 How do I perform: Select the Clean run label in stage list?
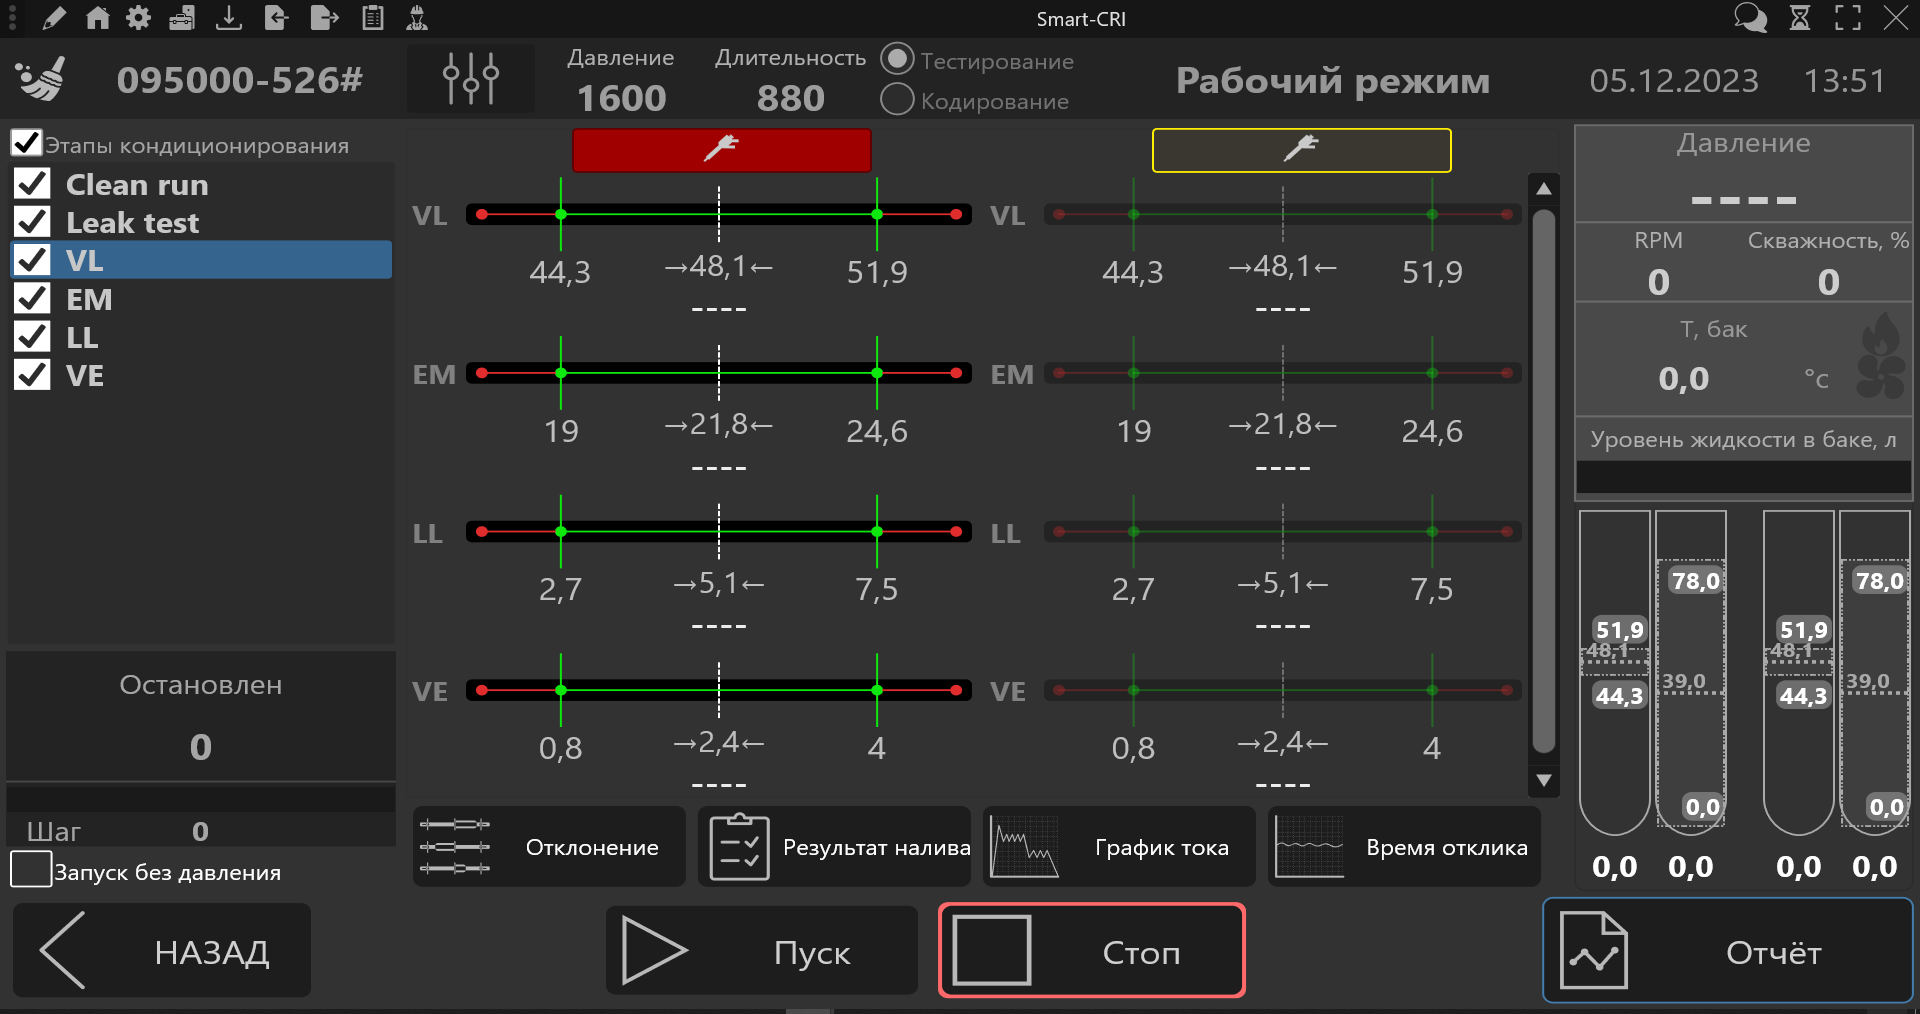tap(137, 185)
